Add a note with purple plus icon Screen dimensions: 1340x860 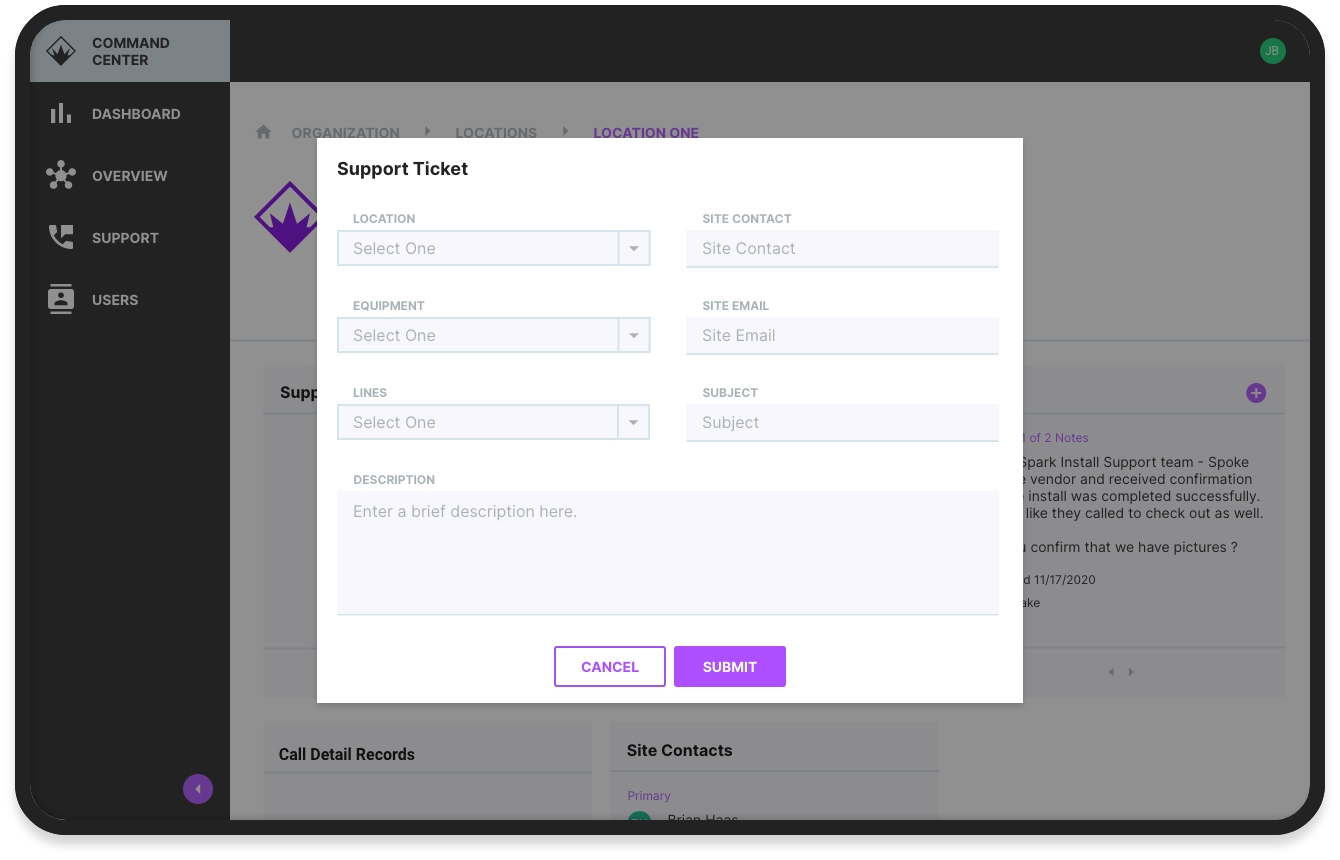[x=1256, y=393]
